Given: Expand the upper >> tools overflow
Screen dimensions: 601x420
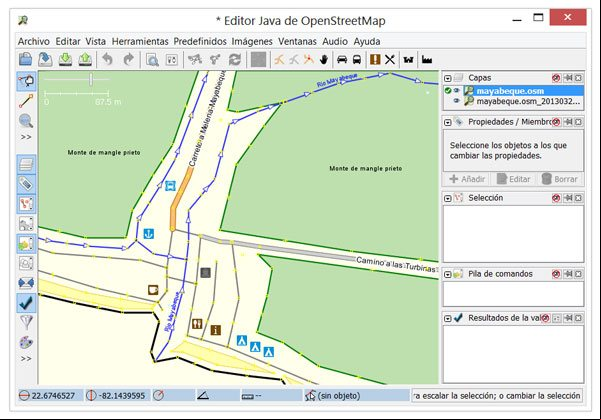Looking at the screenshot, I should 26,137.
